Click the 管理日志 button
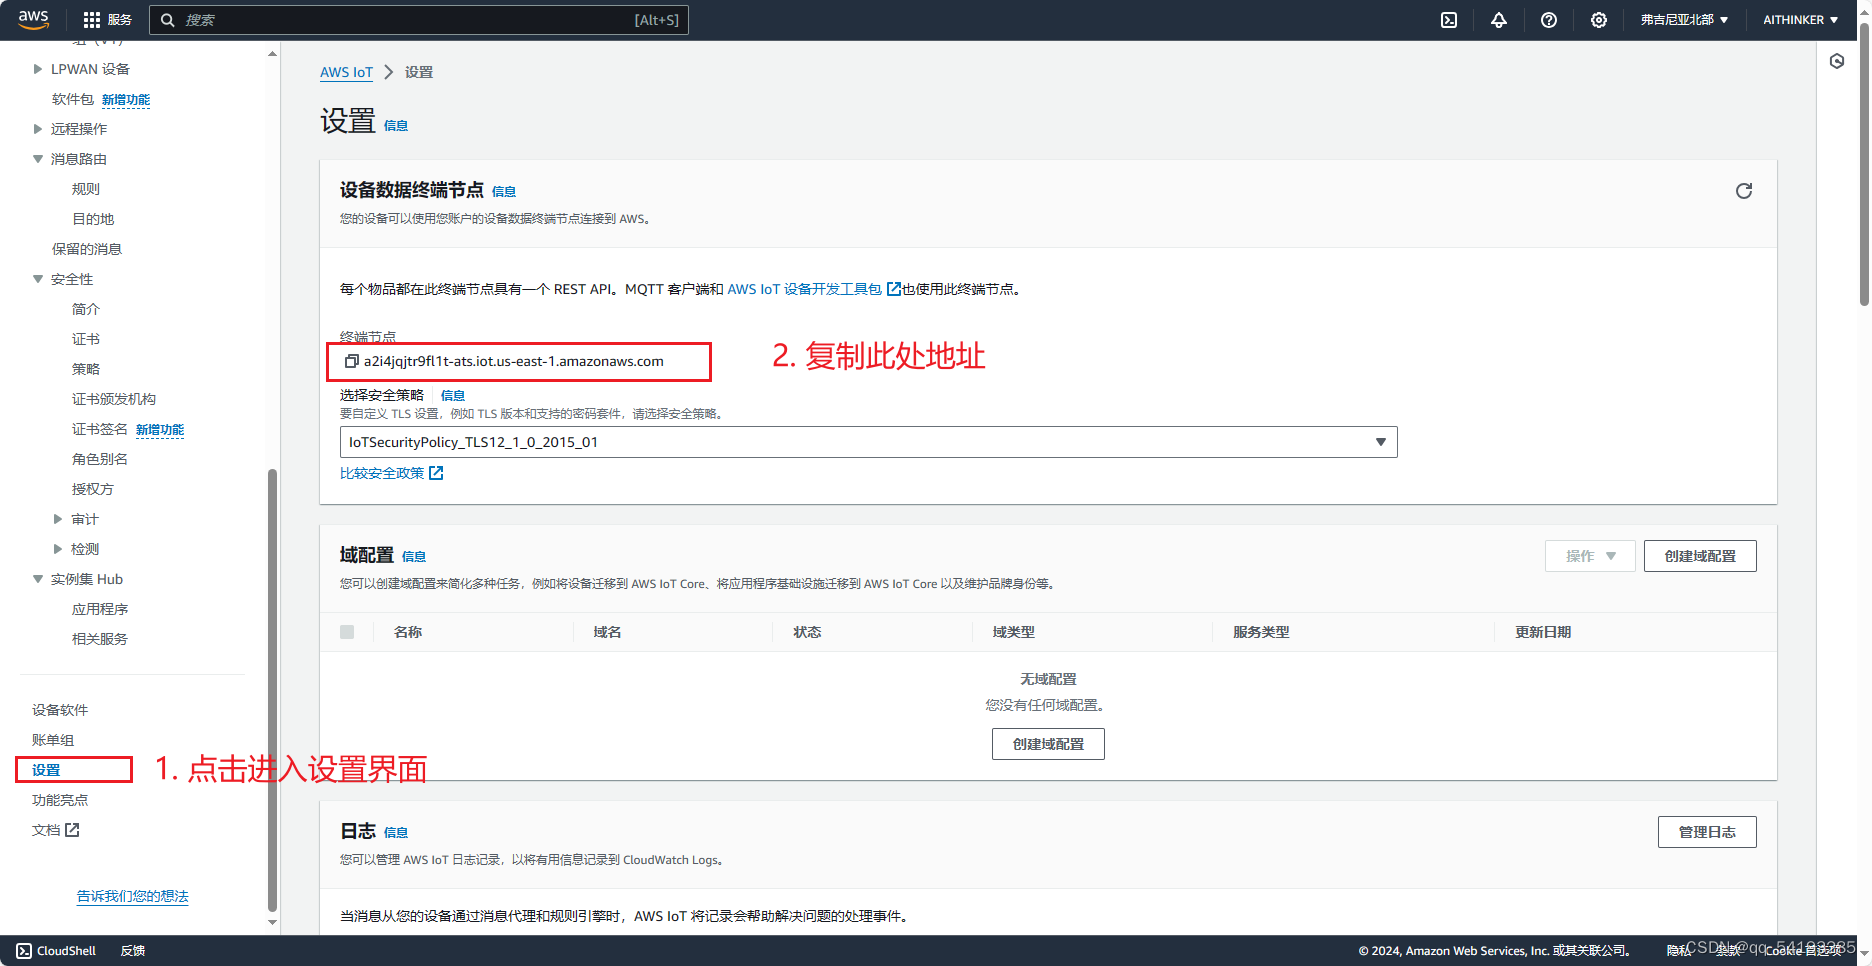The width and height of the screenshot is (1872, 966). point(1707,832)
